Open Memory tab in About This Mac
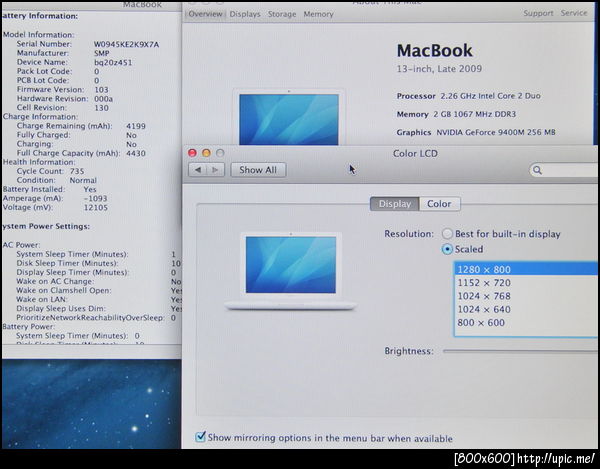The image size is (600, 469). click(318, 14)
